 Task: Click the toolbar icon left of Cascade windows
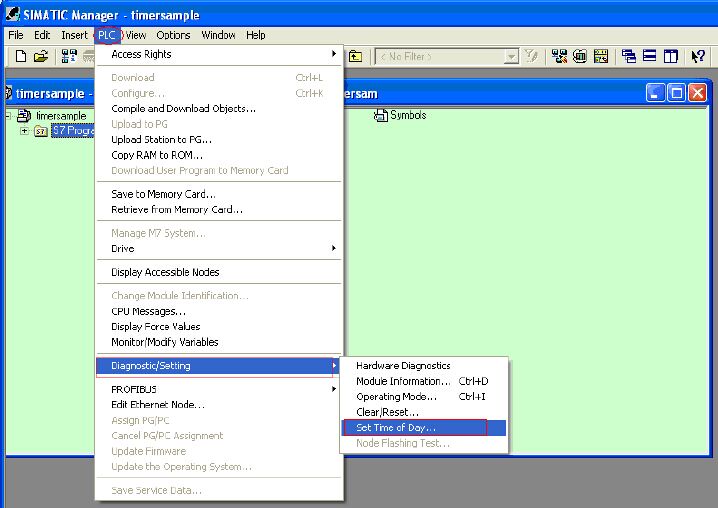point(601,56)
